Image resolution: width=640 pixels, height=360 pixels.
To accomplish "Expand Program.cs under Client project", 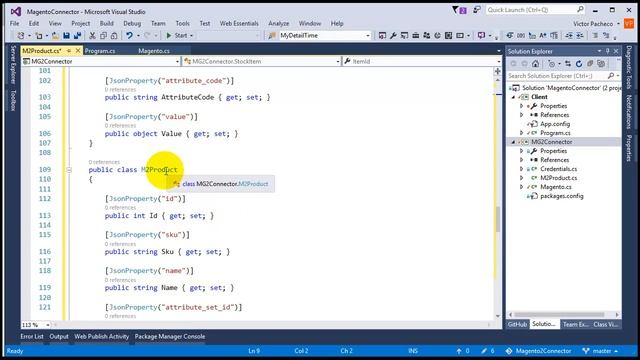I will 521,133.
